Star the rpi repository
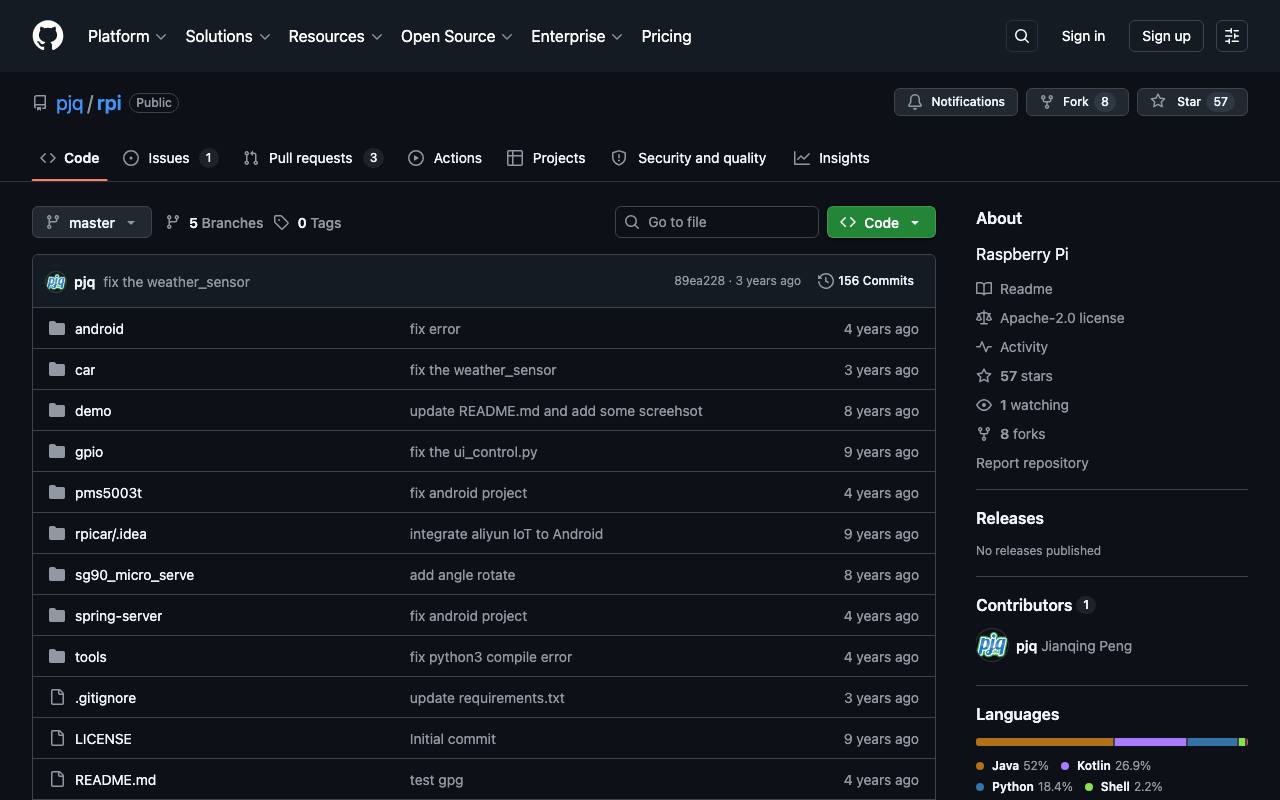The width and height of the screenshot is (1280, 800). [1192, 102]
